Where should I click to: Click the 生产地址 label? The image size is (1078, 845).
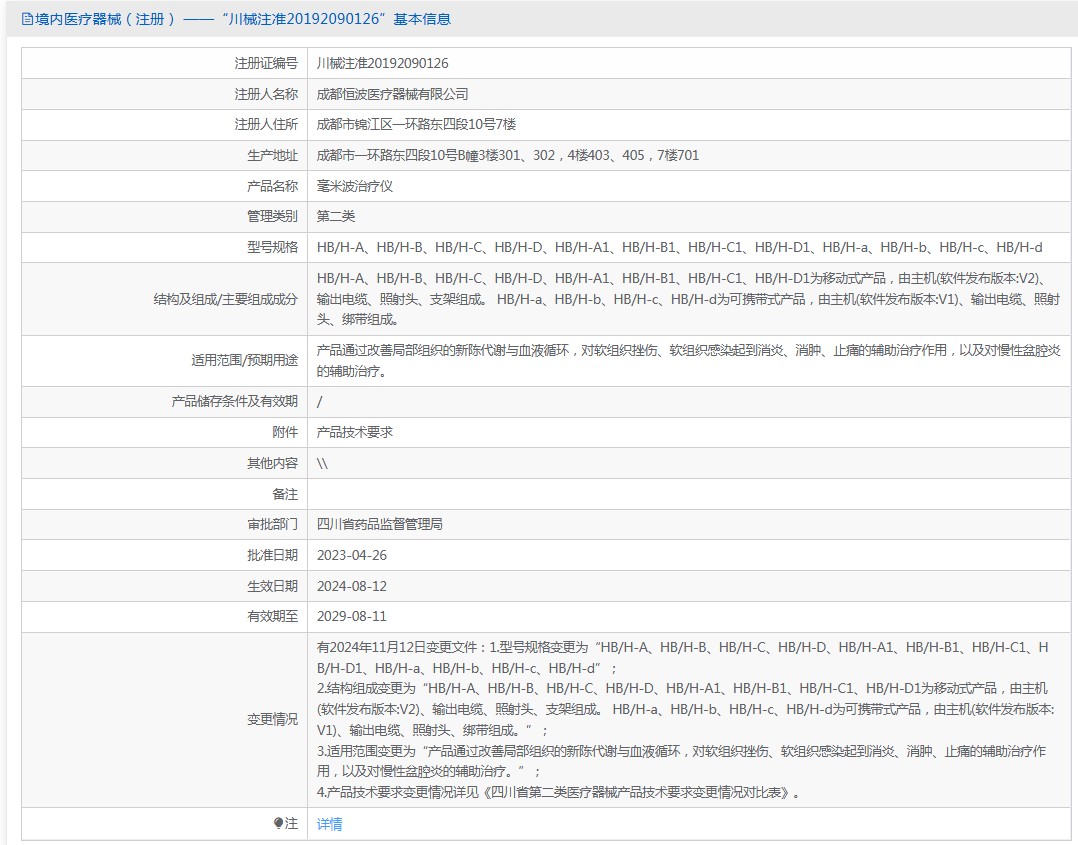tap(272, 155)
